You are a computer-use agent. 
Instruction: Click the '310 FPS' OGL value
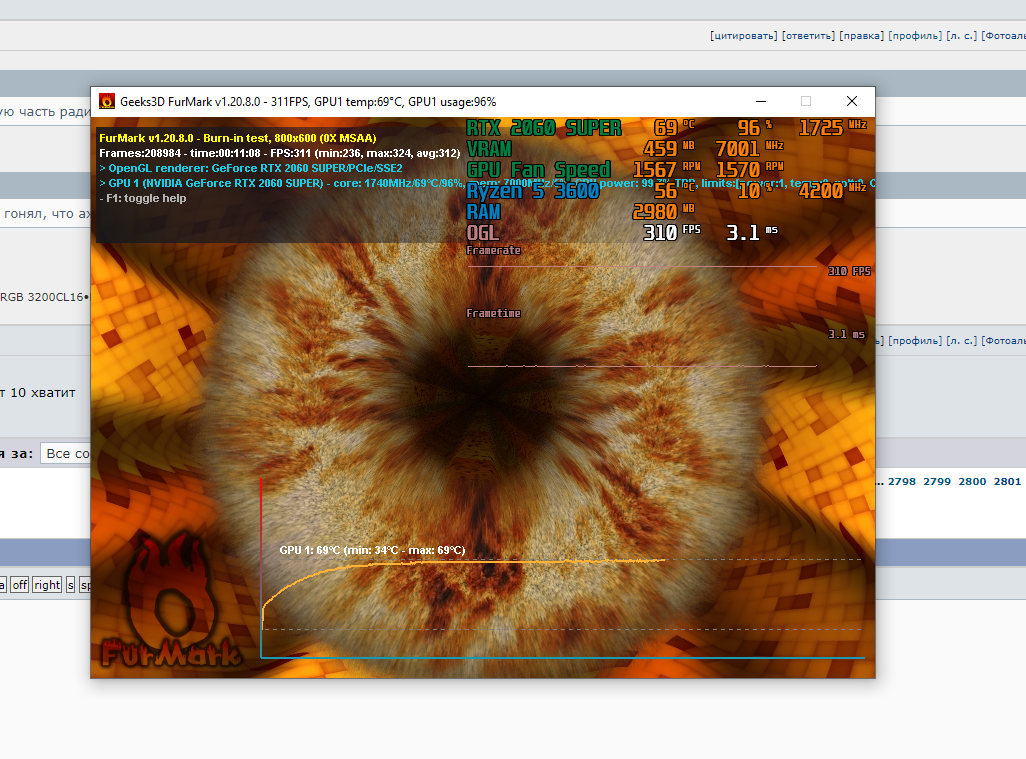point(672,232)
